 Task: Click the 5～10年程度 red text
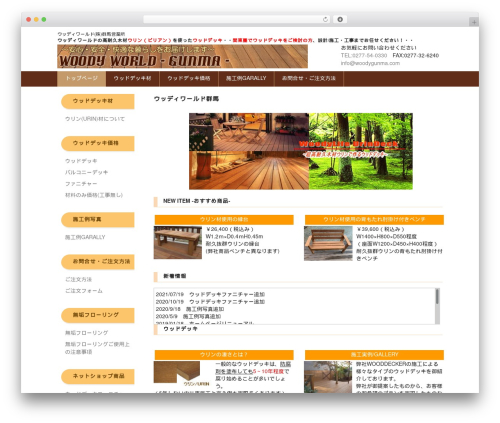point(268,371)
